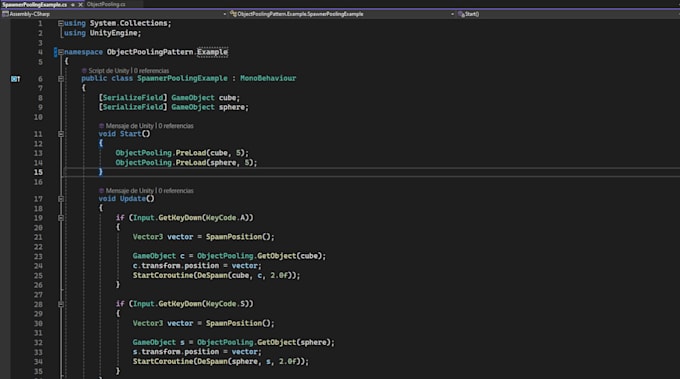The image size is (680, 379).
Task: Click line number 23 in the margin
Action: tap(38, 256)
